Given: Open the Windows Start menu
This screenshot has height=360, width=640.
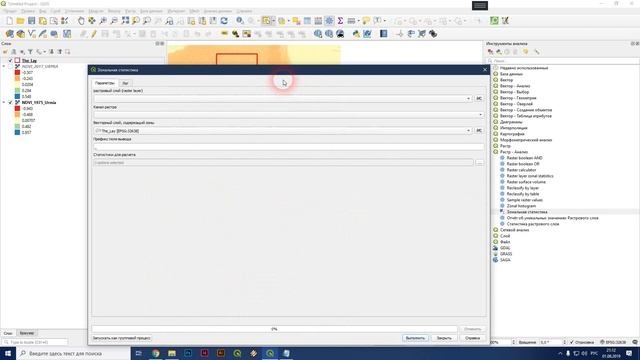Looking at the screenshot, I should (8, 353).
